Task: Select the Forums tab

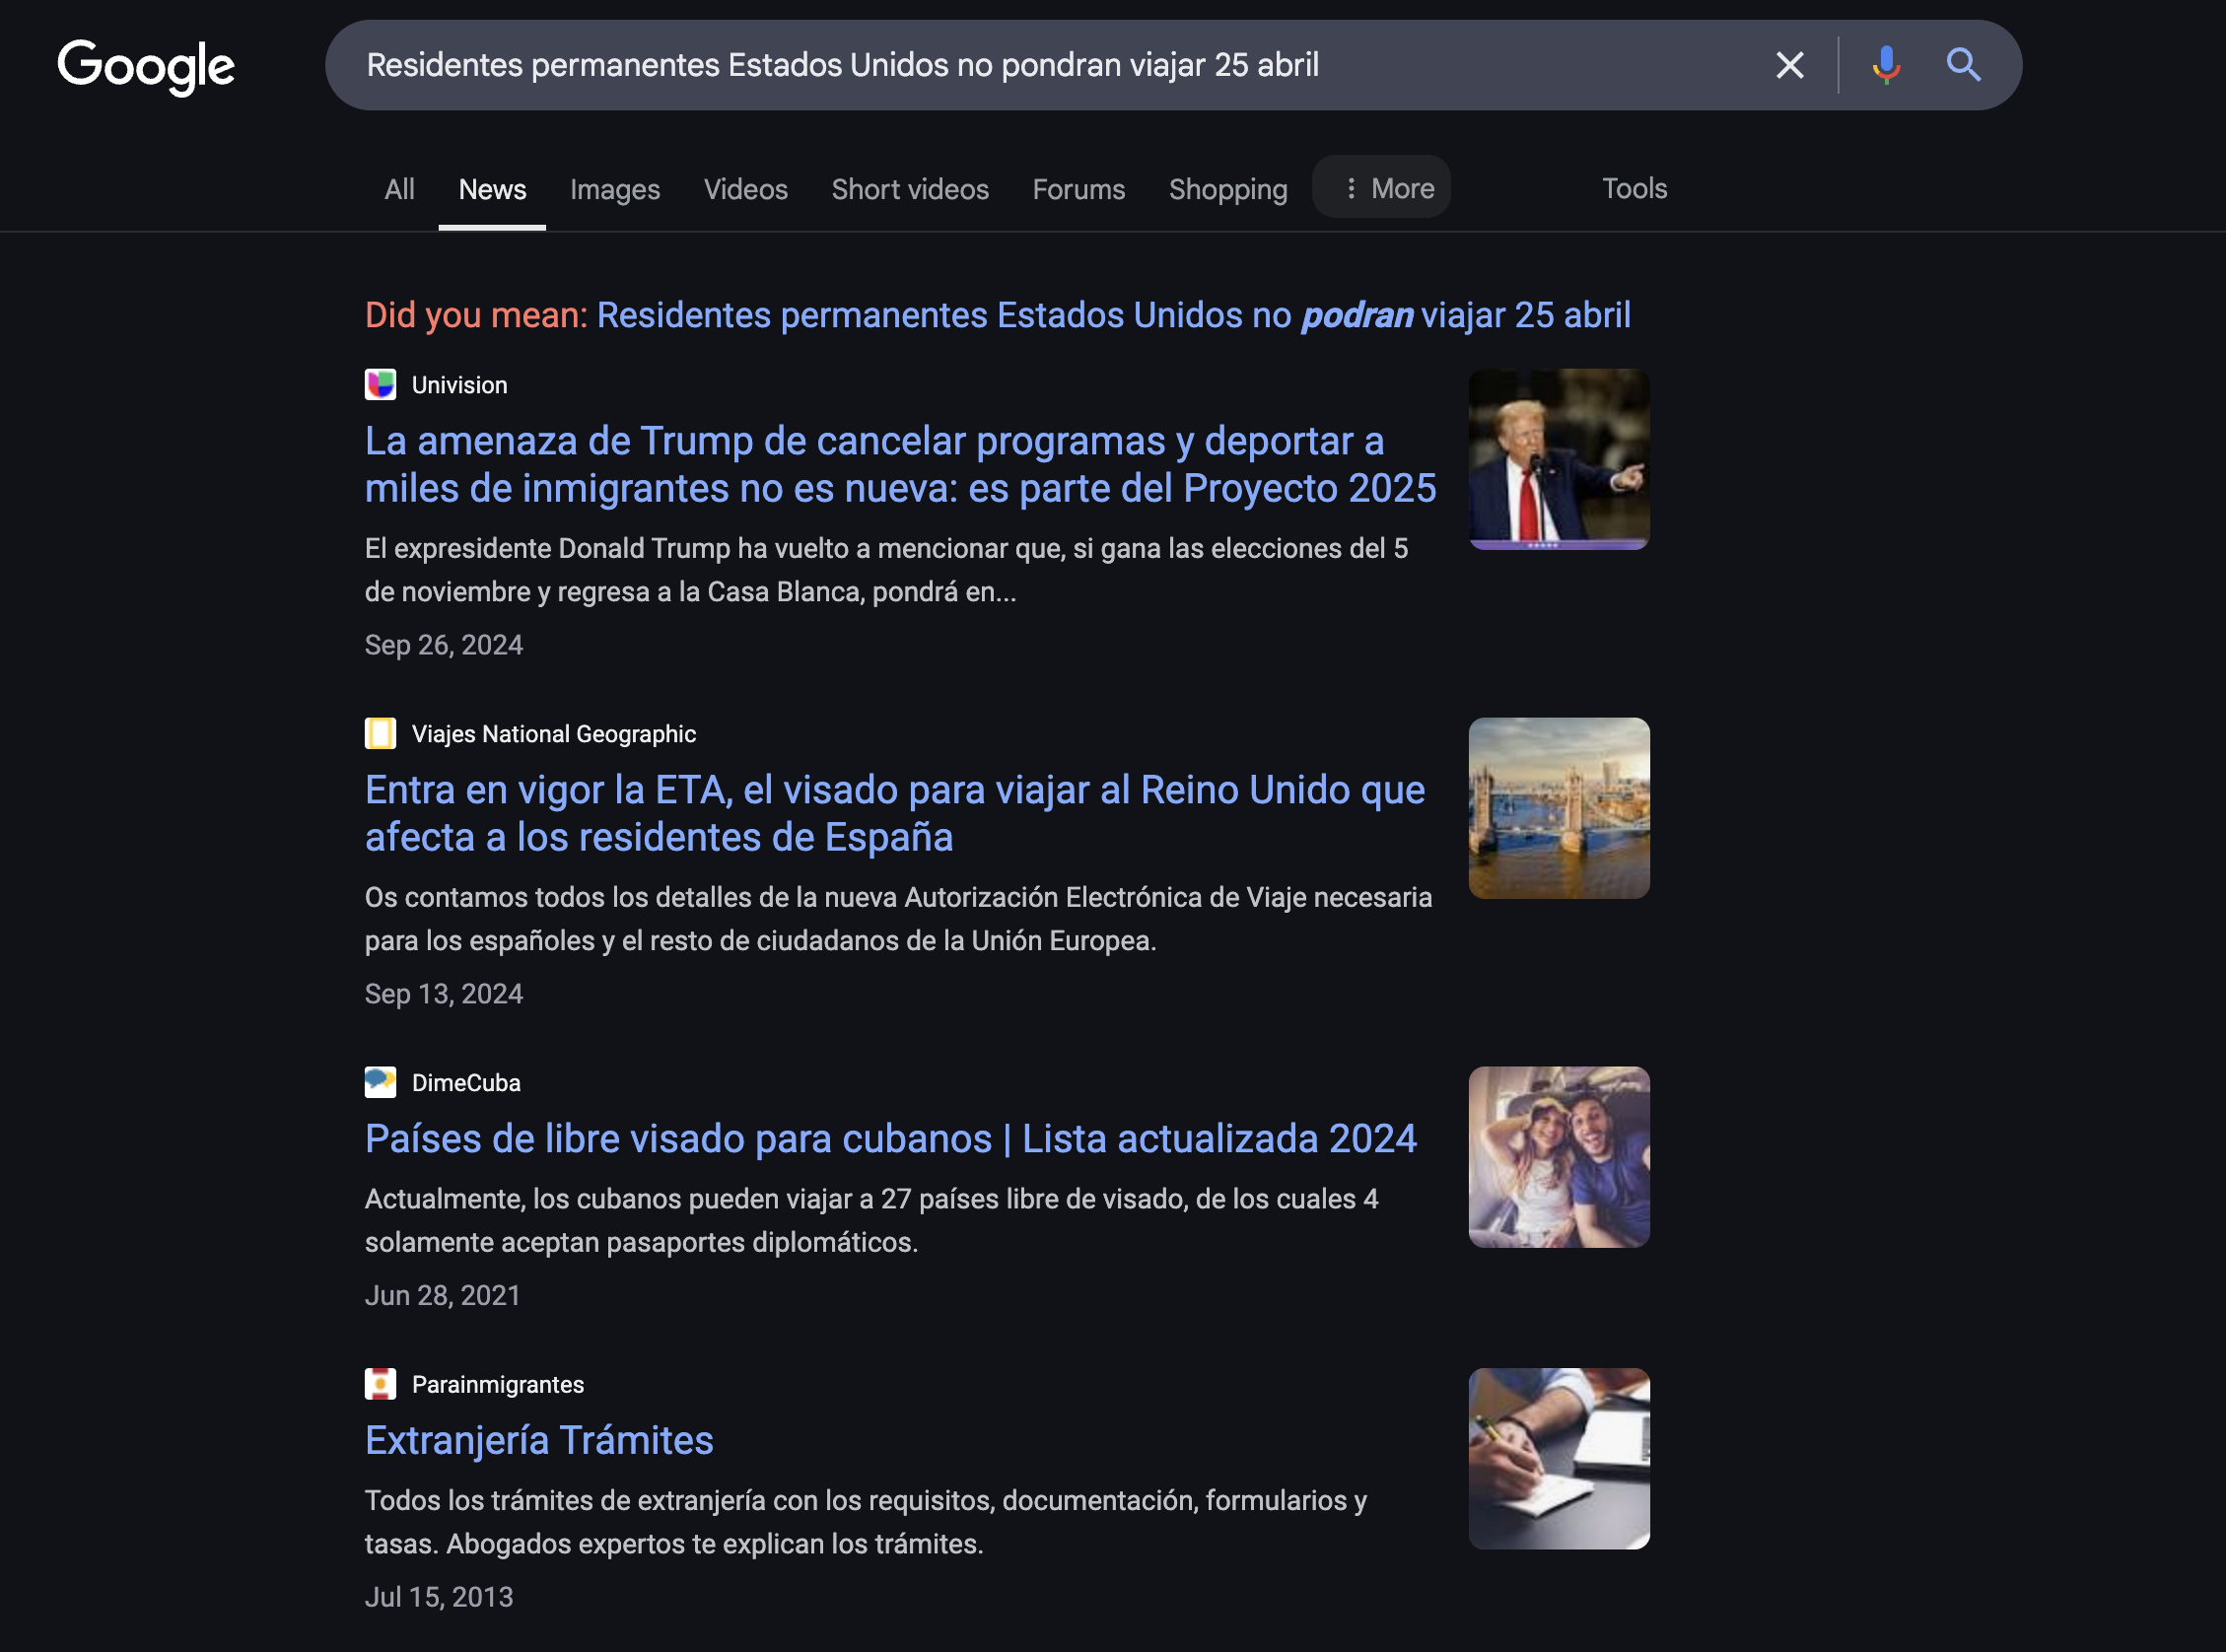Action: [x=1078, y=189]
